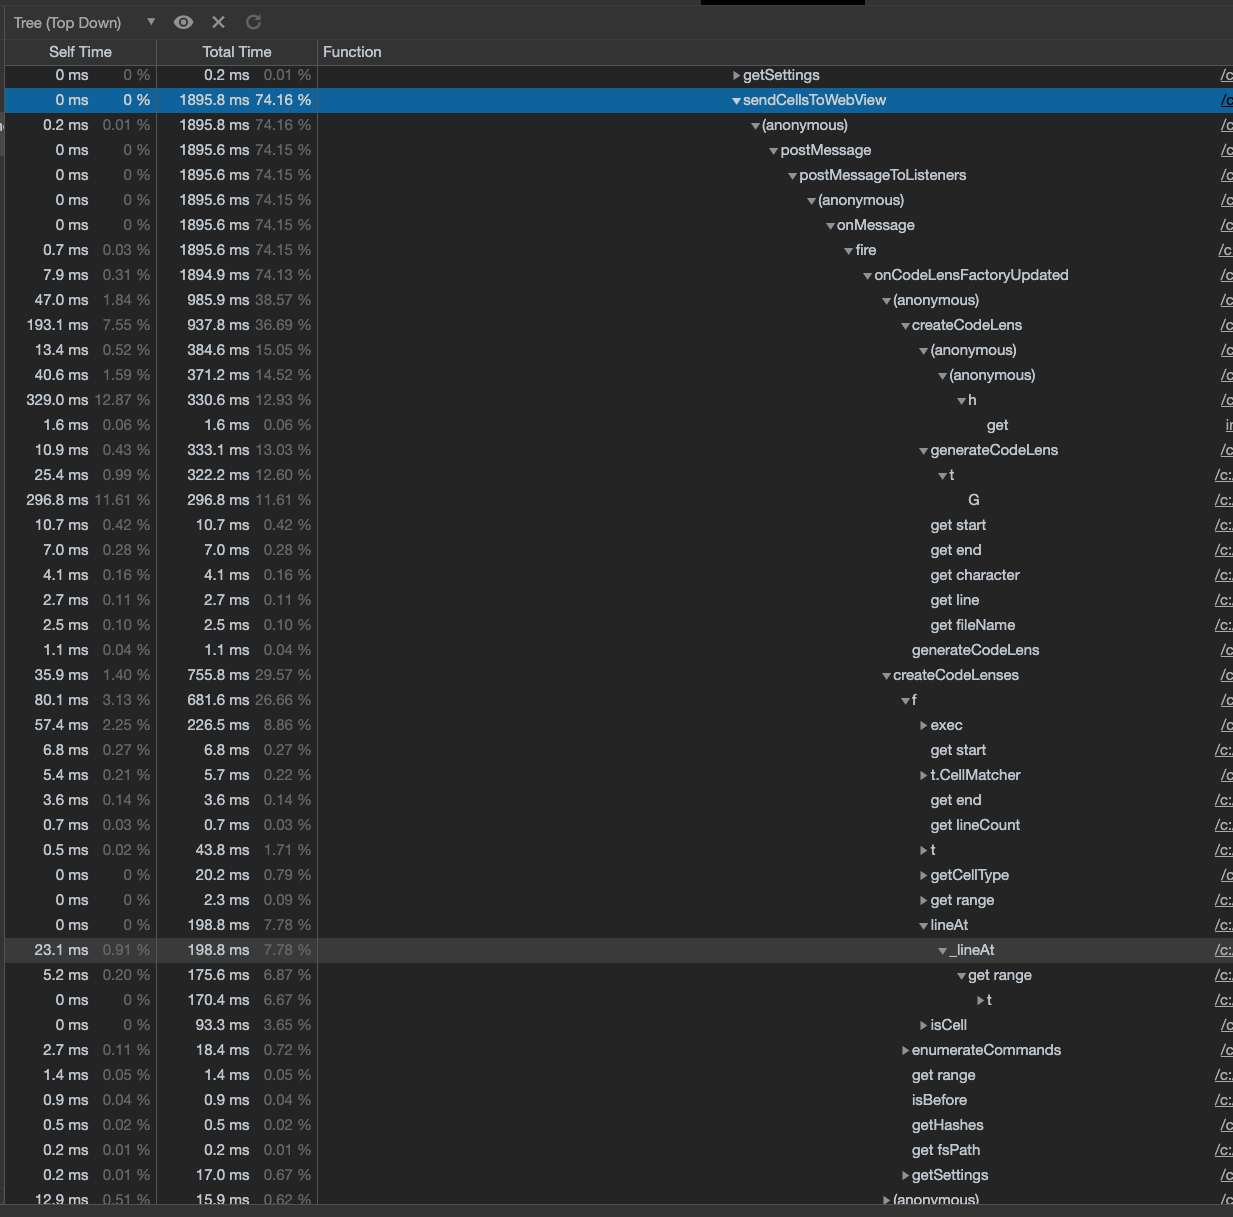Image resolution: width=1233 pixels, height=1217 pixels.
Task: Toggle the eye visibility icon in the toolbar
Action: click(183, 22)
